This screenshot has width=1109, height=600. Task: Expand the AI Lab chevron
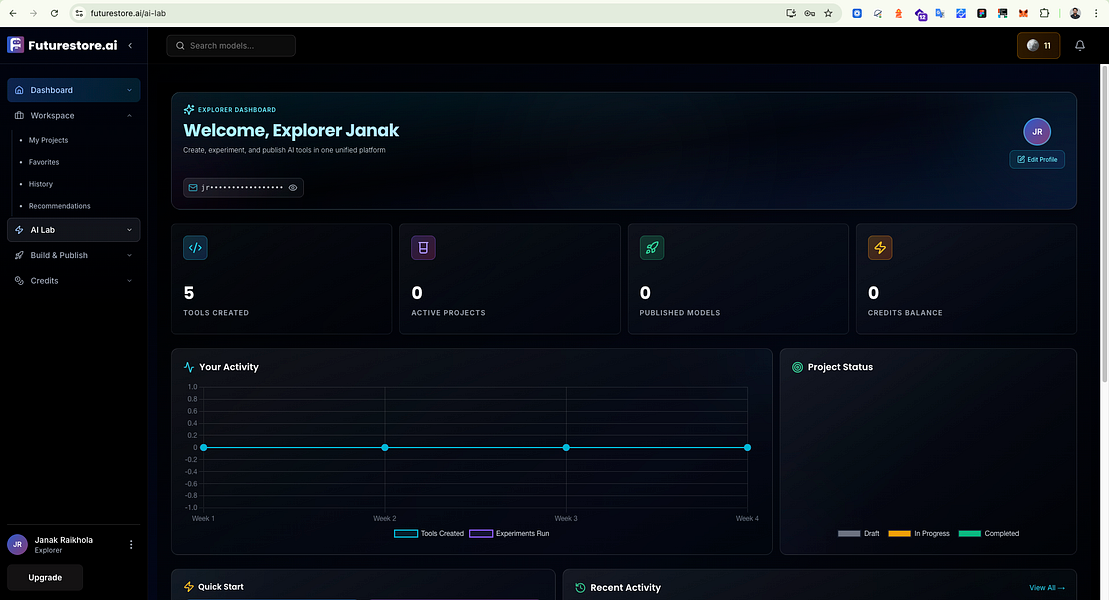coord(129,230)
